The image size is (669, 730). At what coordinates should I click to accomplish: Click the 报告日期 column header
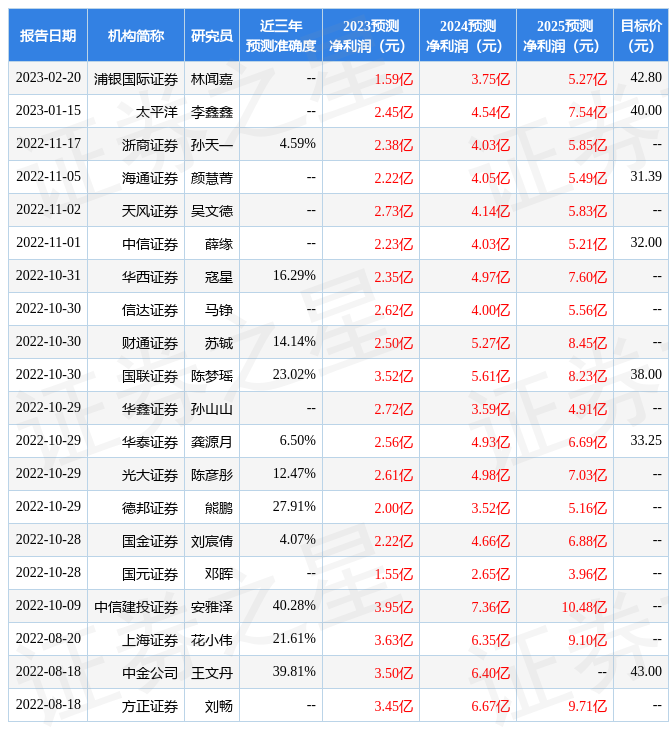(48, 35)
